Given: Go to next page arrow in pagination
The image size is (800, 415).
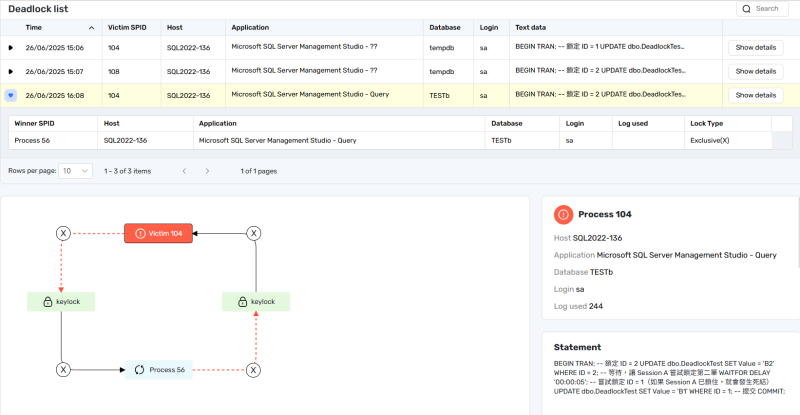Looking at the screenshot, I should (207, 171).
